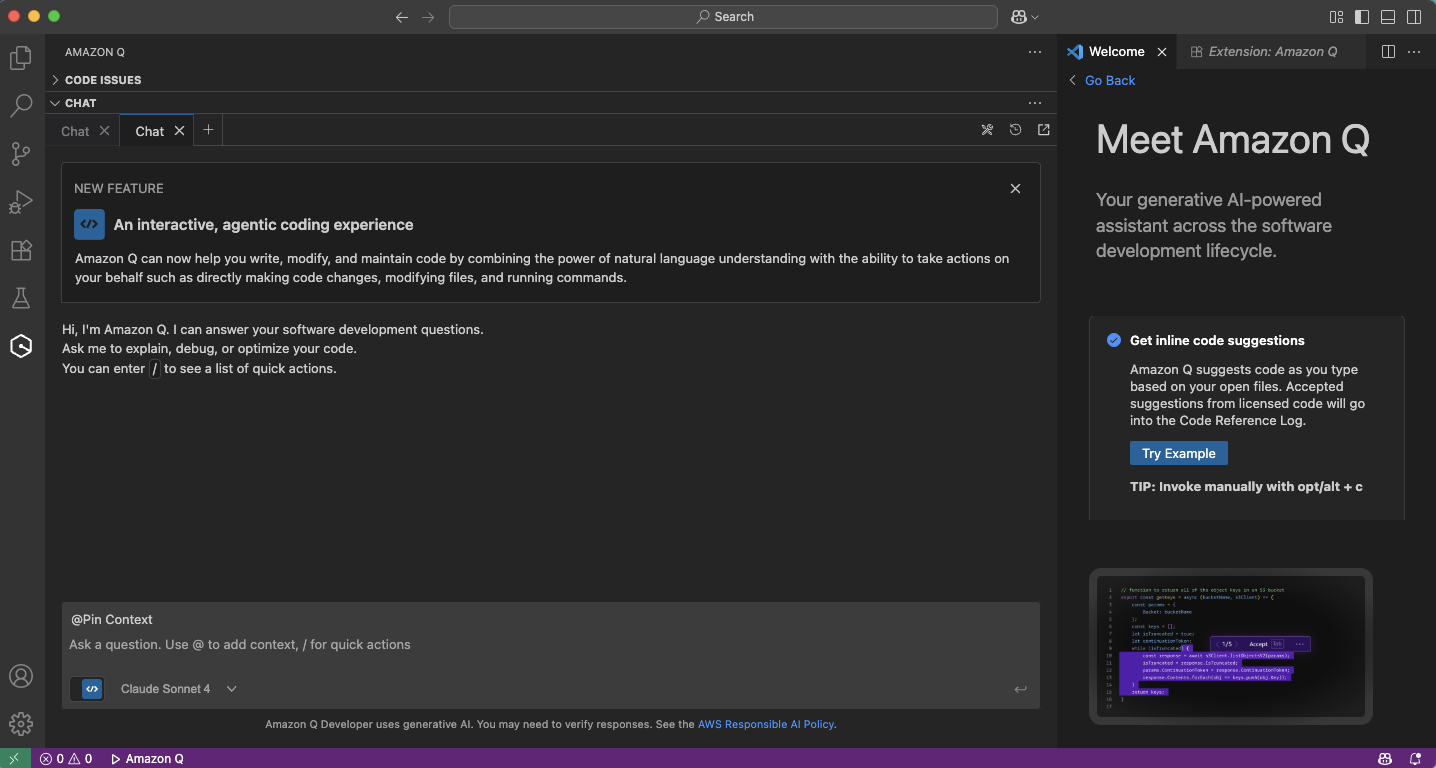The width and height of the screenshot is (1436, 768).
Task: Select the Amazon Q activity bar icon
Action: 21,346
